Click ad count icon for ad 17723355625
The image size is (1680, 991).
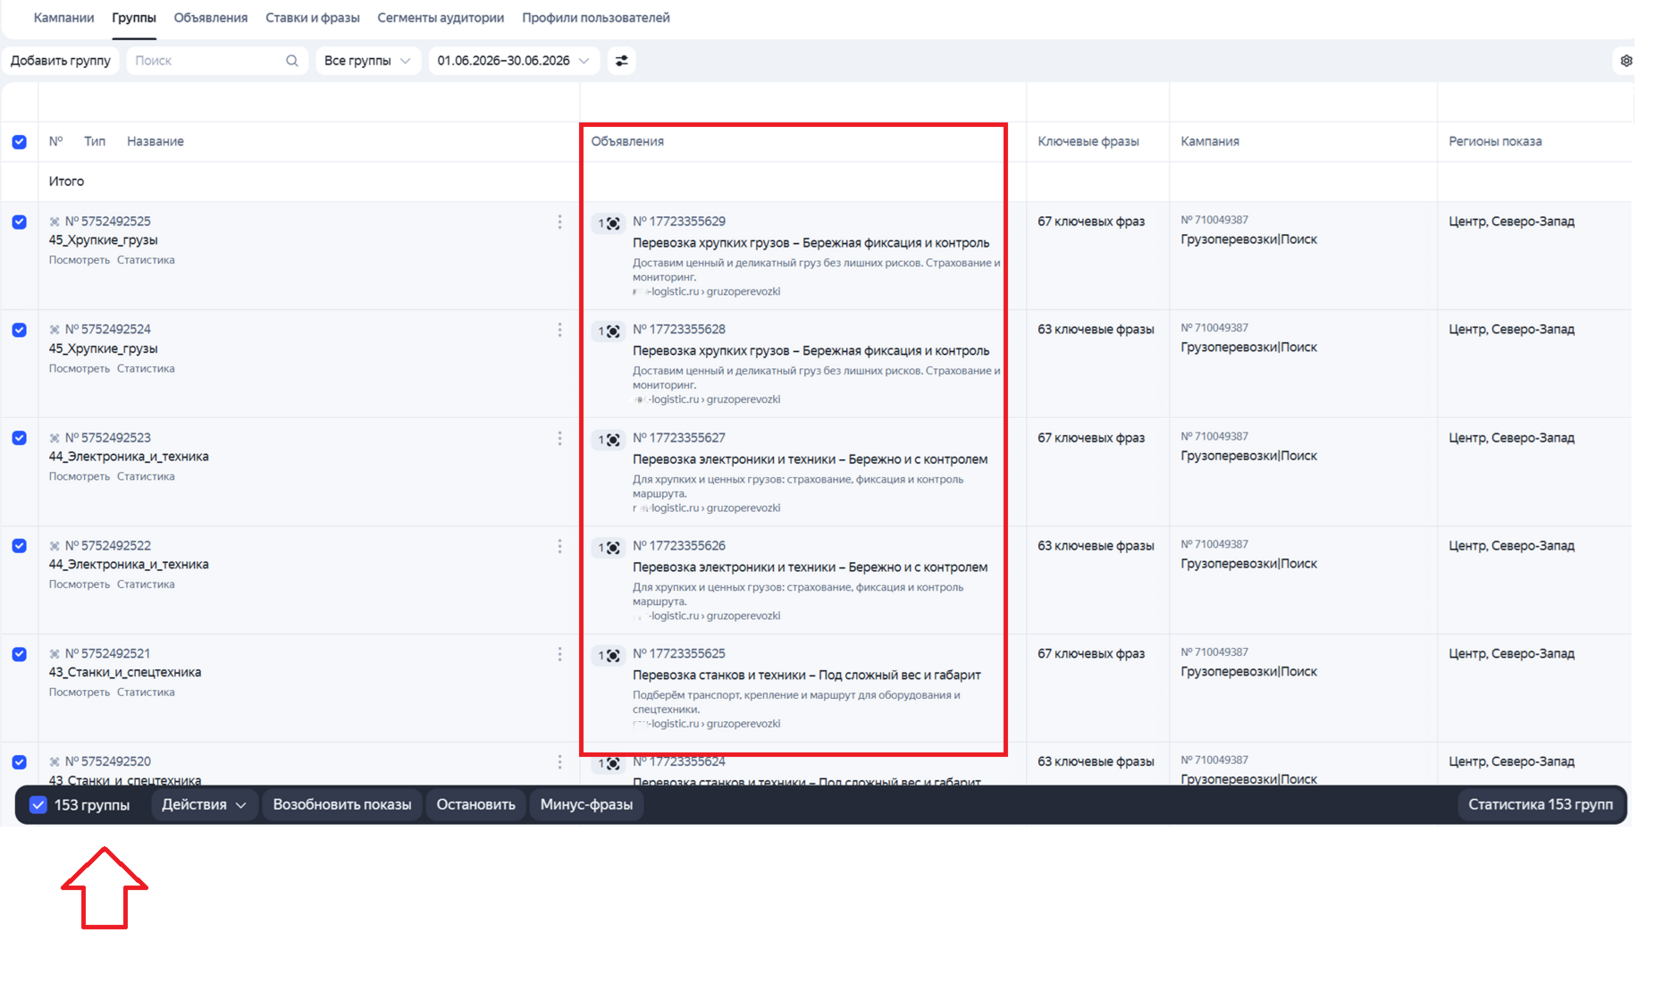608,656
